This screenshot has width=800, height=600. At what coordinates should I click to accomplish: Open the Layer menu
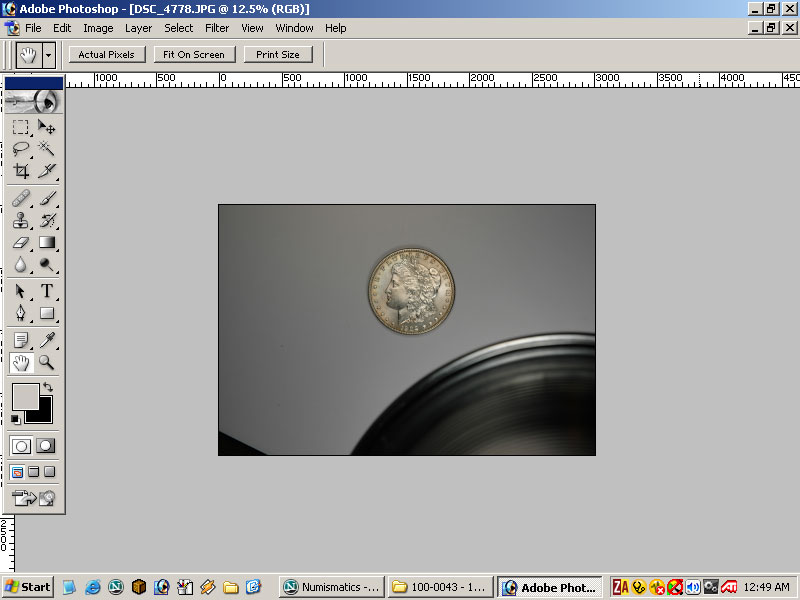(138, 28)
